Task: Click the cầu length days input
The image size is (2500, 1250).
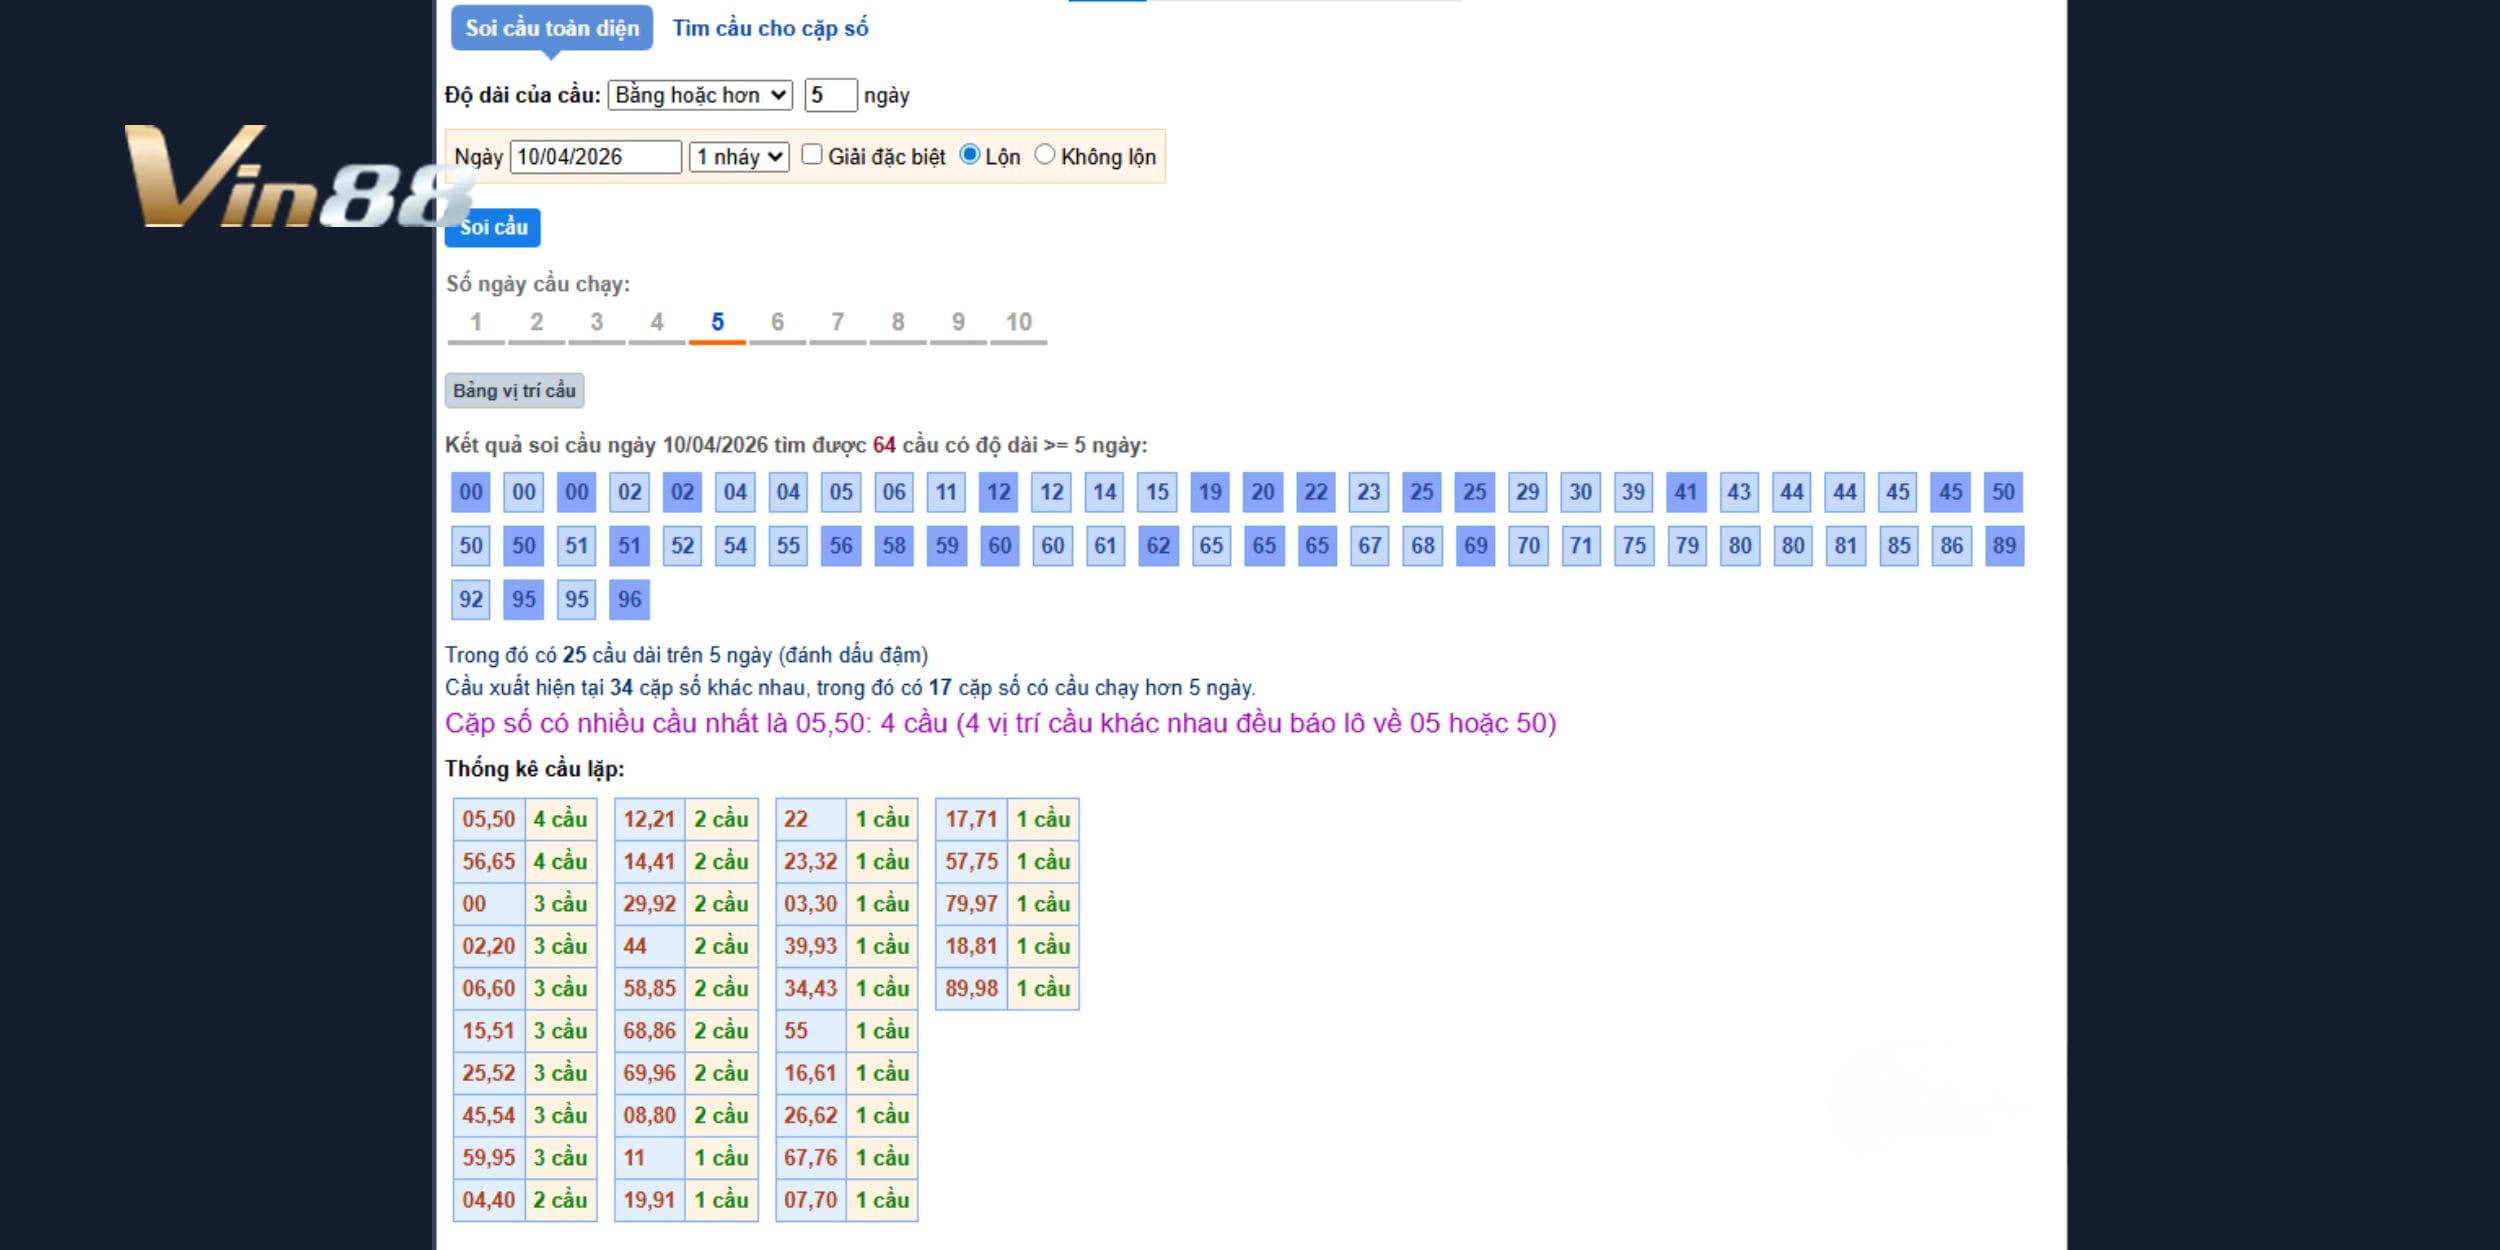Action: pyautogui.click(x=829, y=95)
